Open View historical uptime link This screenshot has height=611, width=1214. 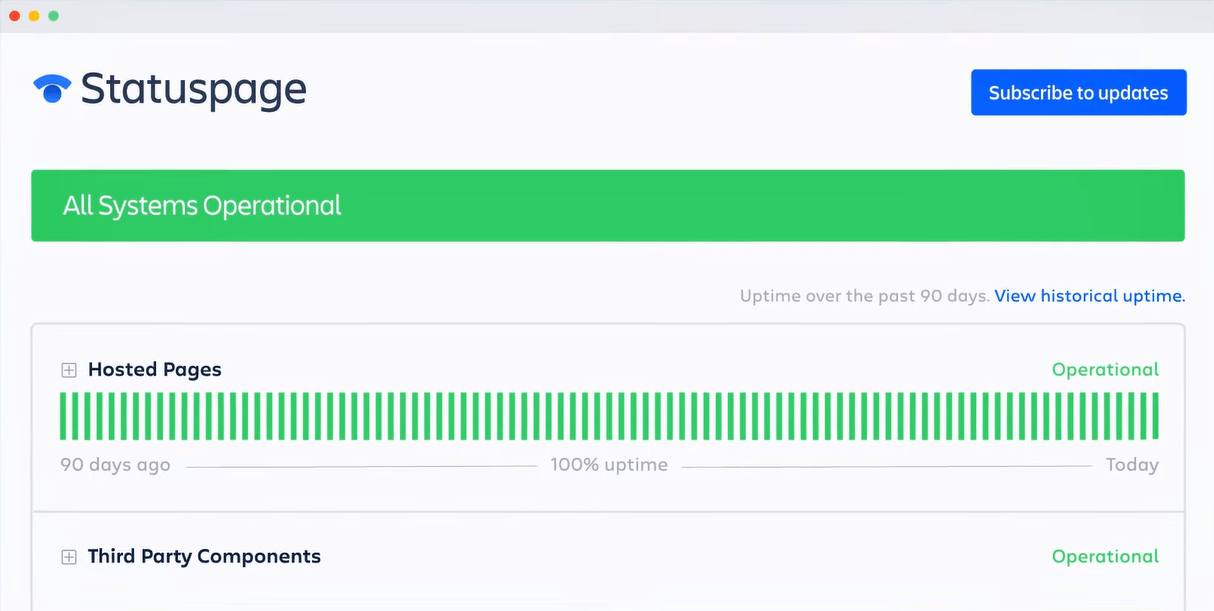click(x=1089, y=296)
